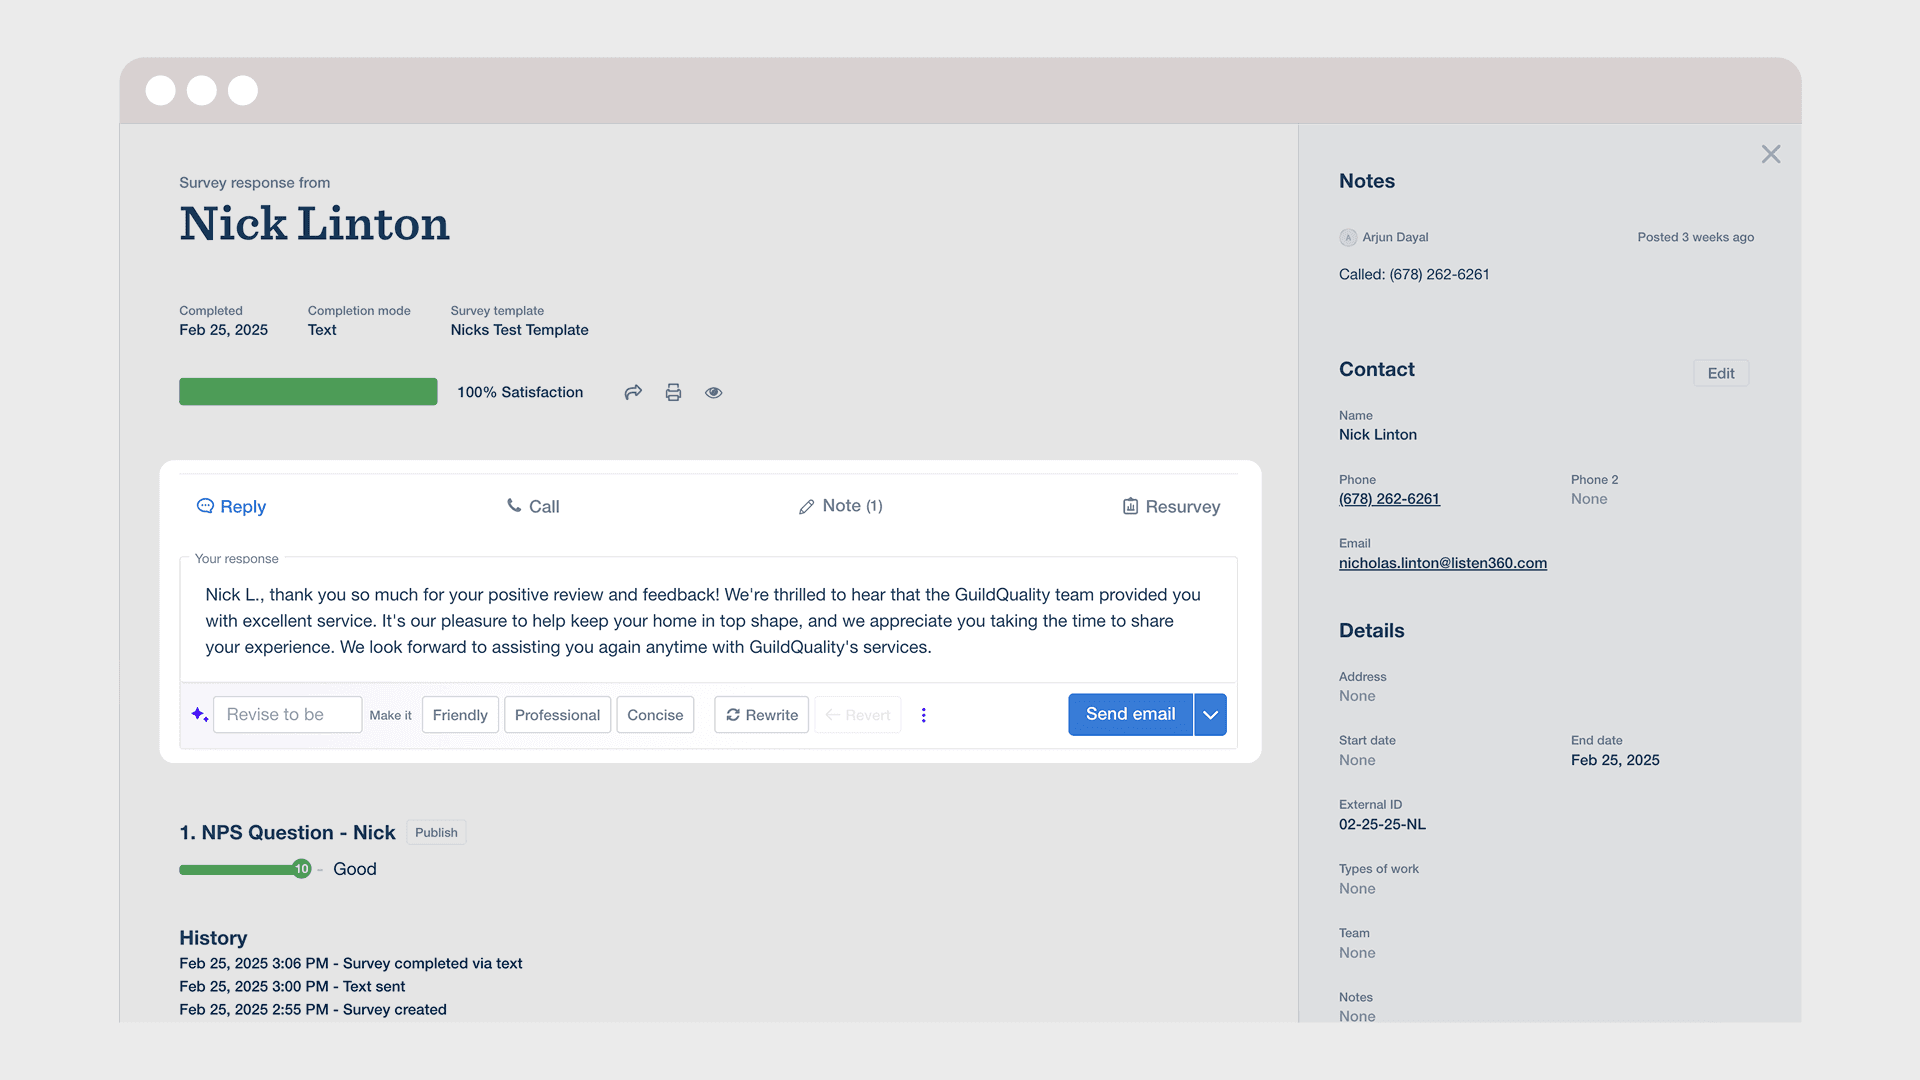The image size is (1920, 1080).
Task: Close the Notes side panel
Action: coord(1771,154)
